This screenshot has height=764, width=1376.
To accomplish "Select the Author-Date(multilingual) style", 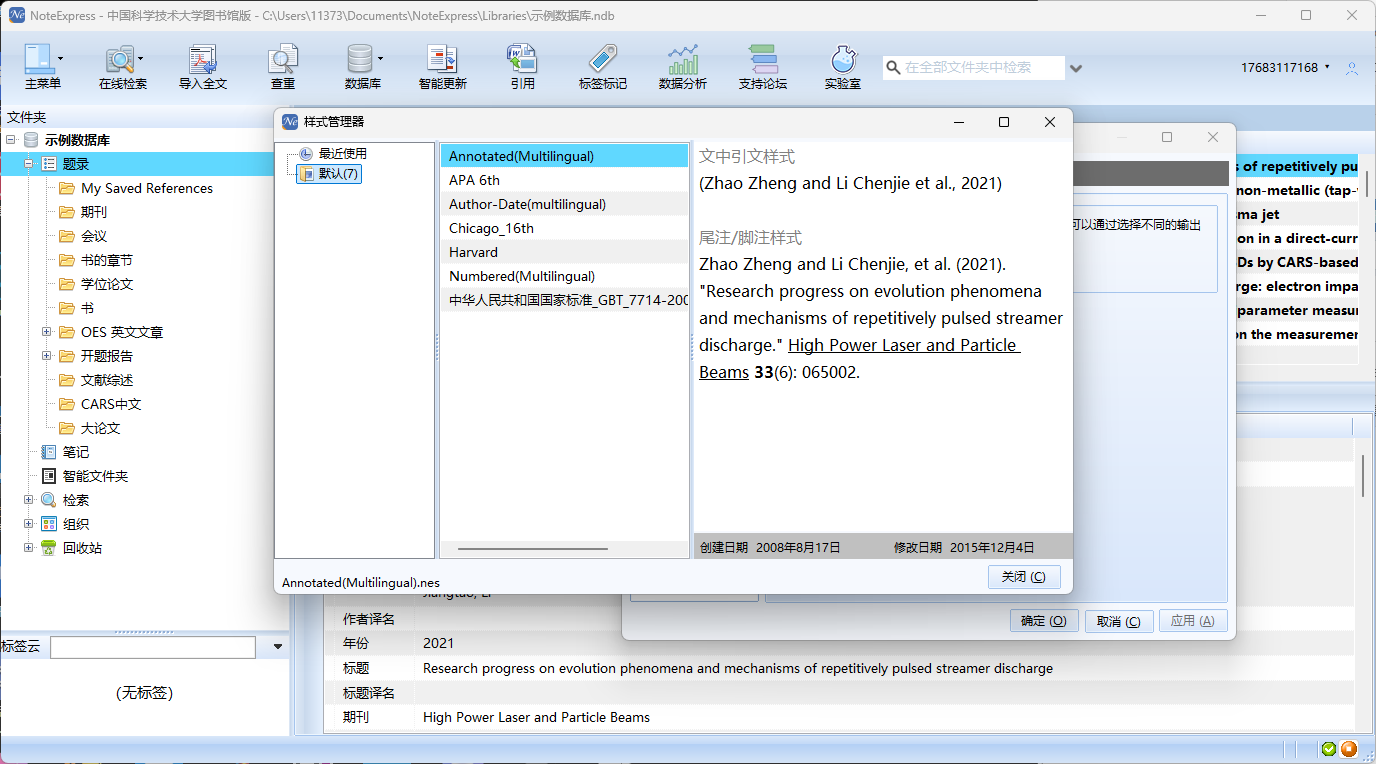I will 564,204.
